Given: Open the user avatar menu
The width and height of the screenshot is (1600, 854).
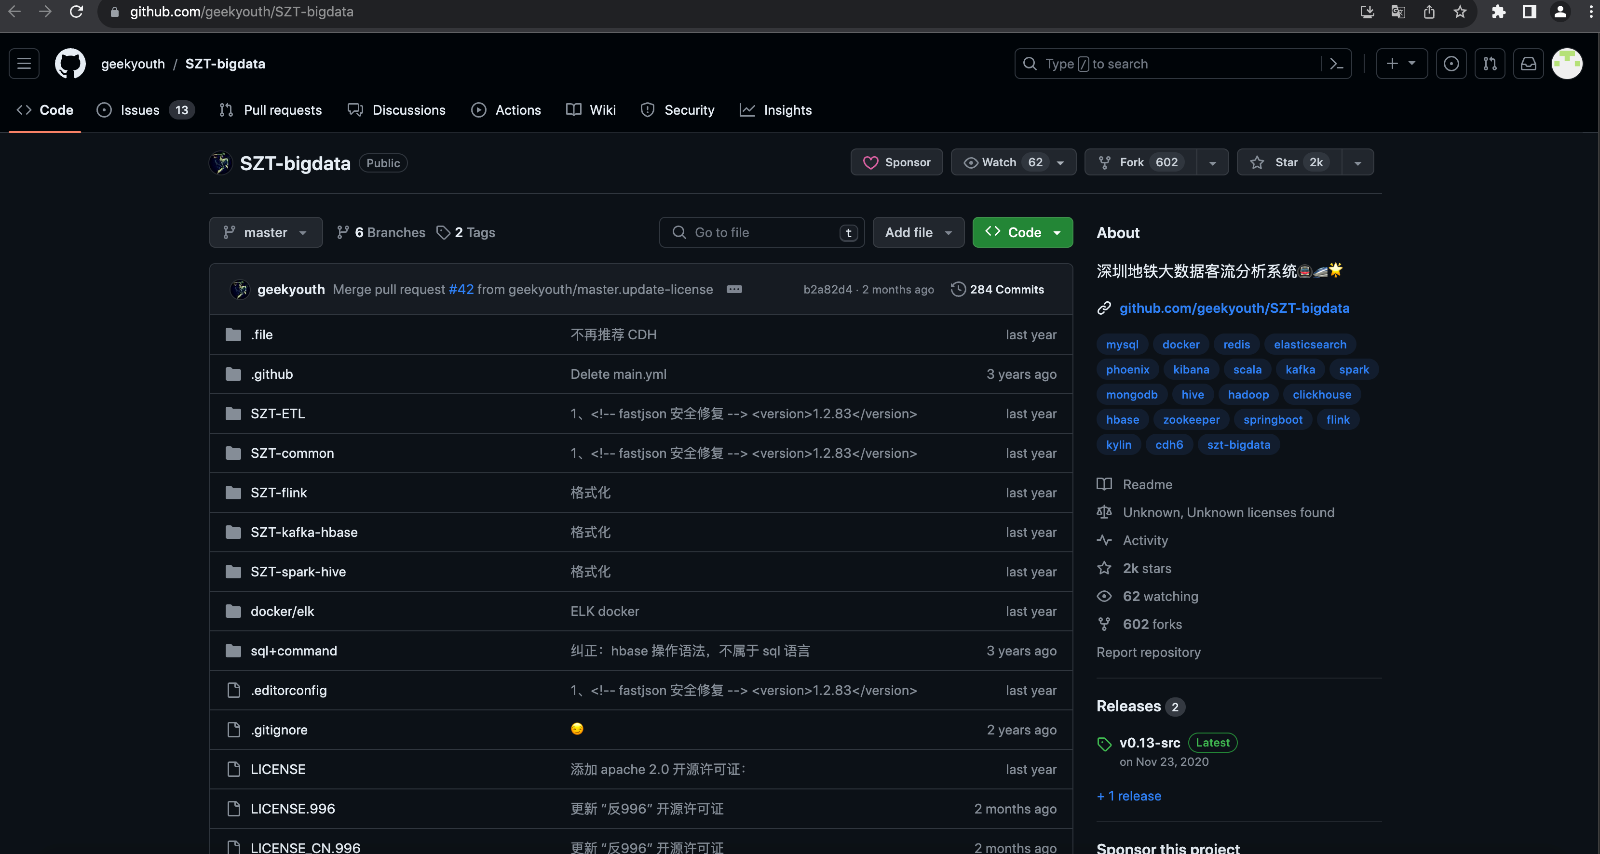Looking at the screenshot, I should [x=1567, y=64].
